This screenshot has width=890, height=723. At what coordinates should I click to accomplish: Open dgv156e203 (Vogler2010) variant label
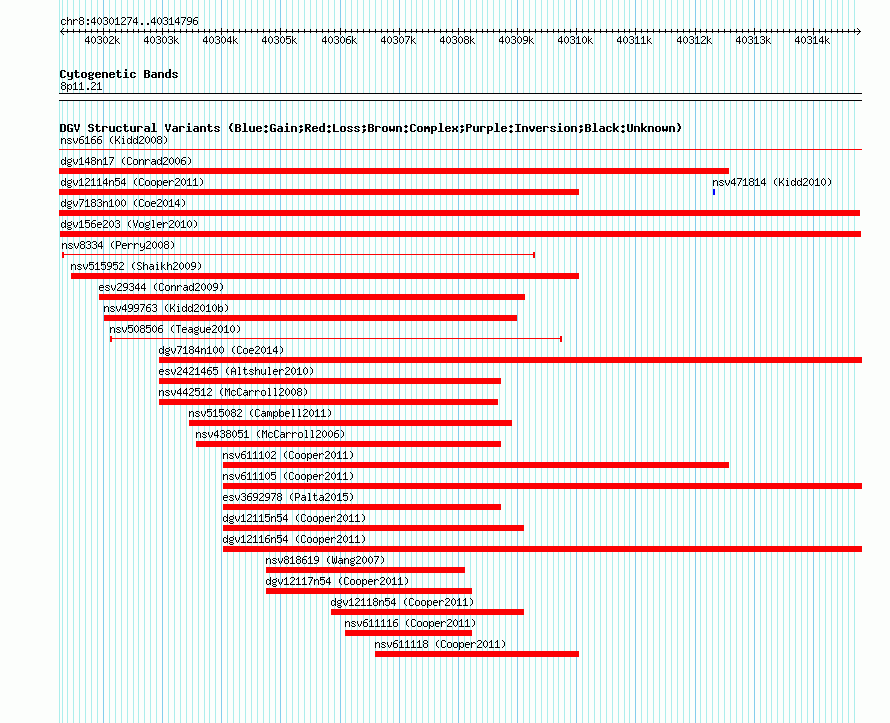pos(129,224)
